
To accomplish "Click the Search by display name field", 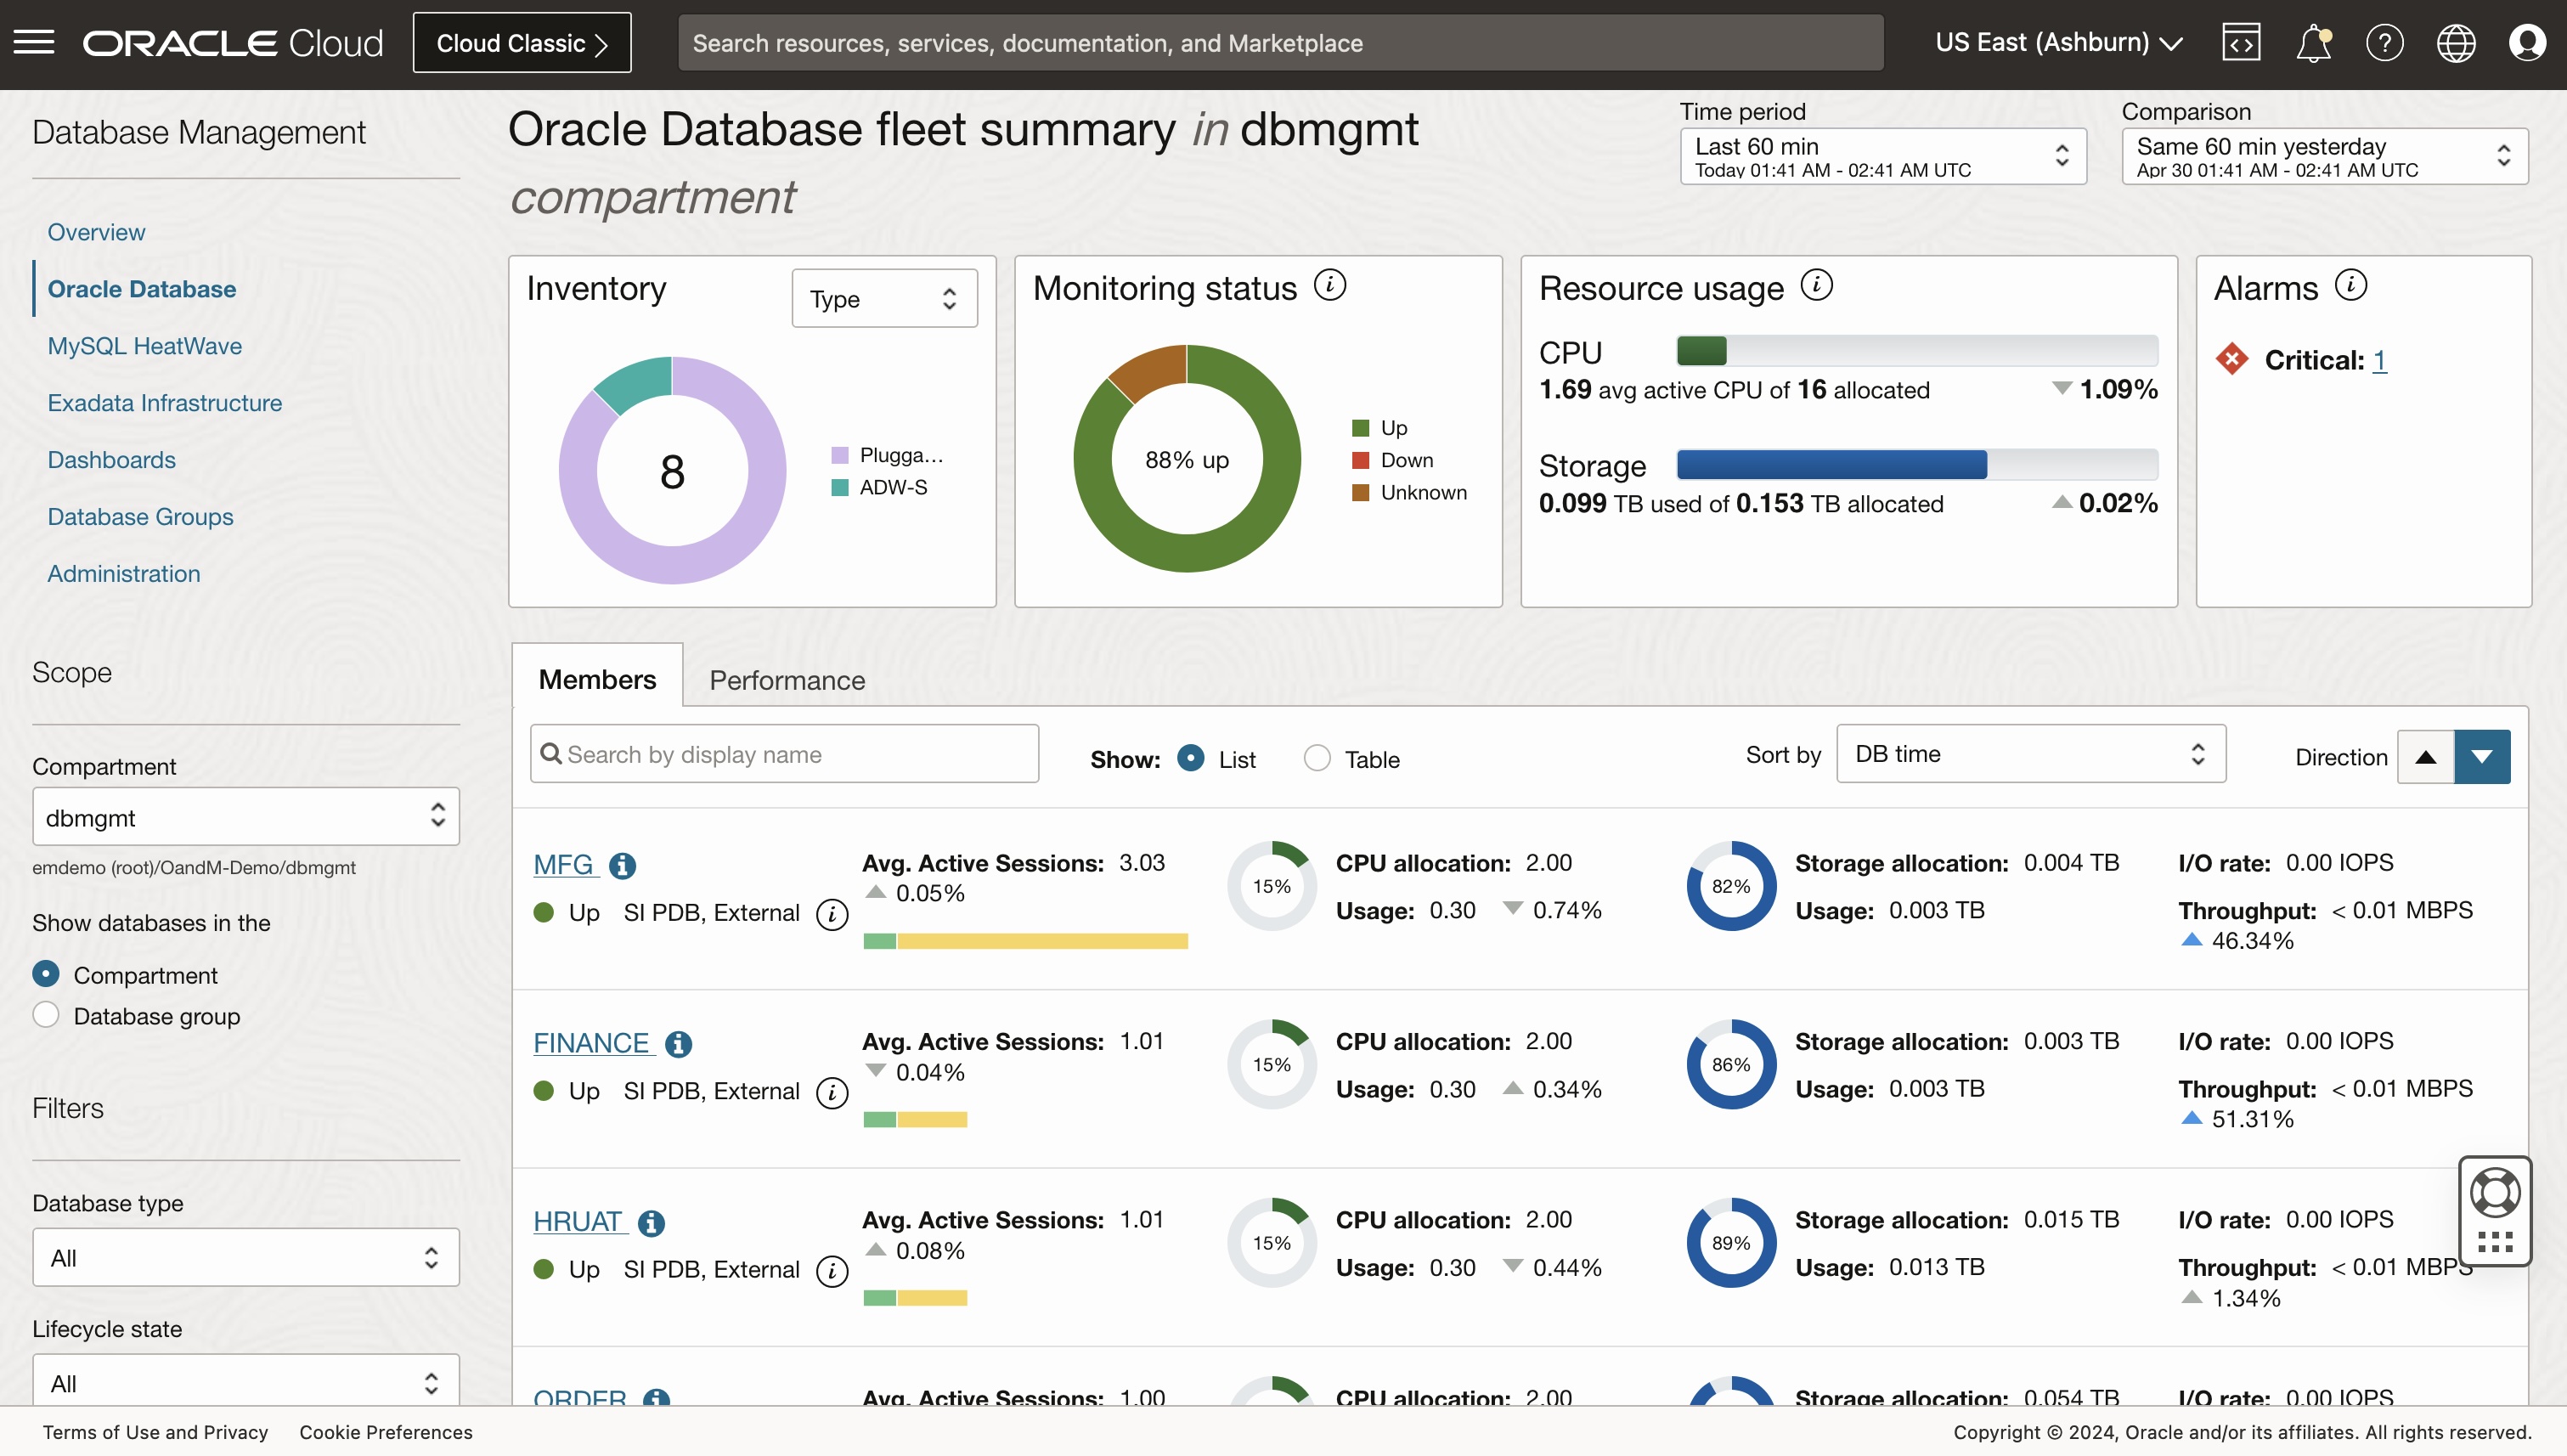I will pyautogui.click(x=785, y=754).
